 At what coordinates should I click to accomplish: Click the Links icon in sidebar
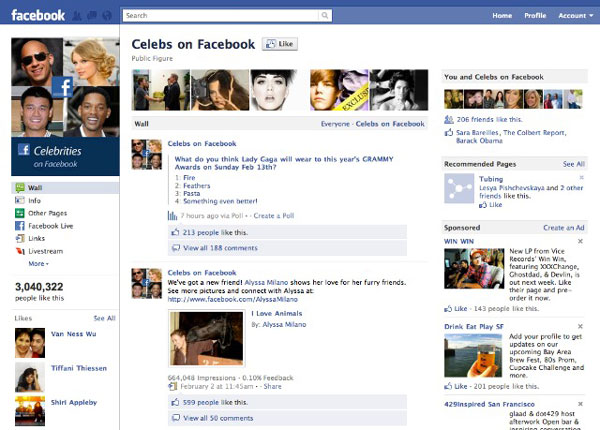tap(20, 238)
